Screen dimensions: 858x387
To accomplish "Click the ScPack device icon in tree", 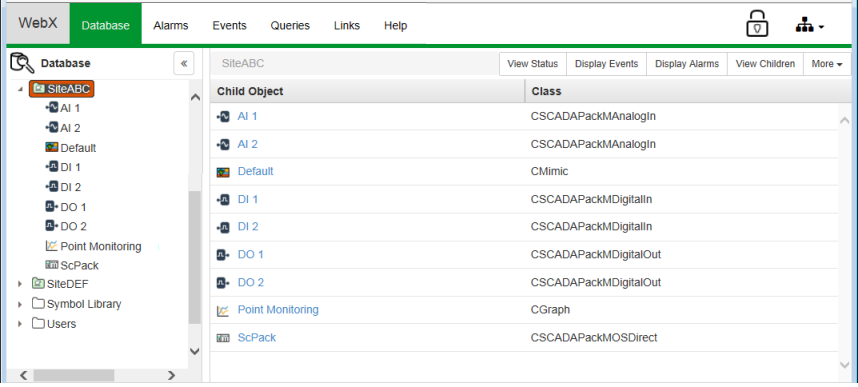I will (x=52, y=265).
